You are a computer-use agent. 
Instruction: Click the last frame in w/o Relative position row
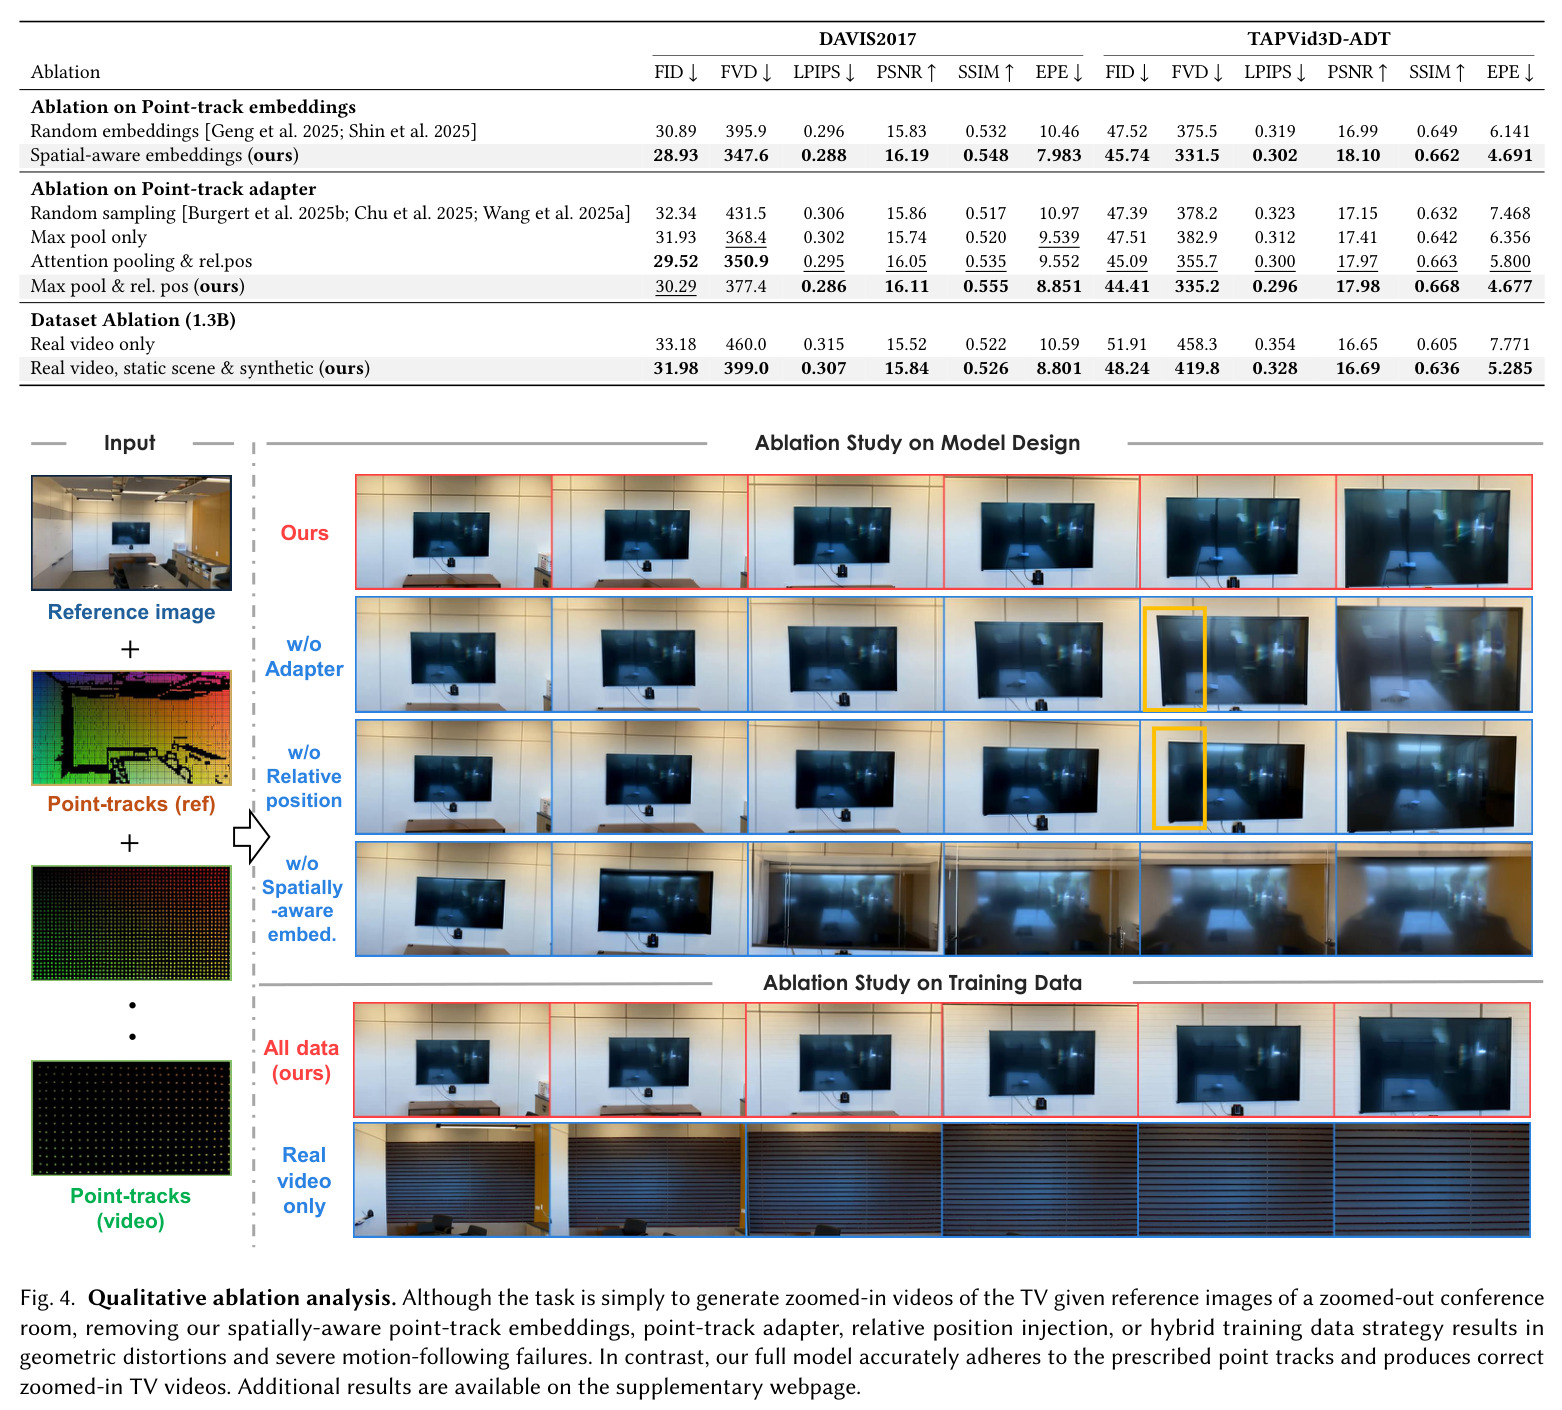tap(1434, 777)
